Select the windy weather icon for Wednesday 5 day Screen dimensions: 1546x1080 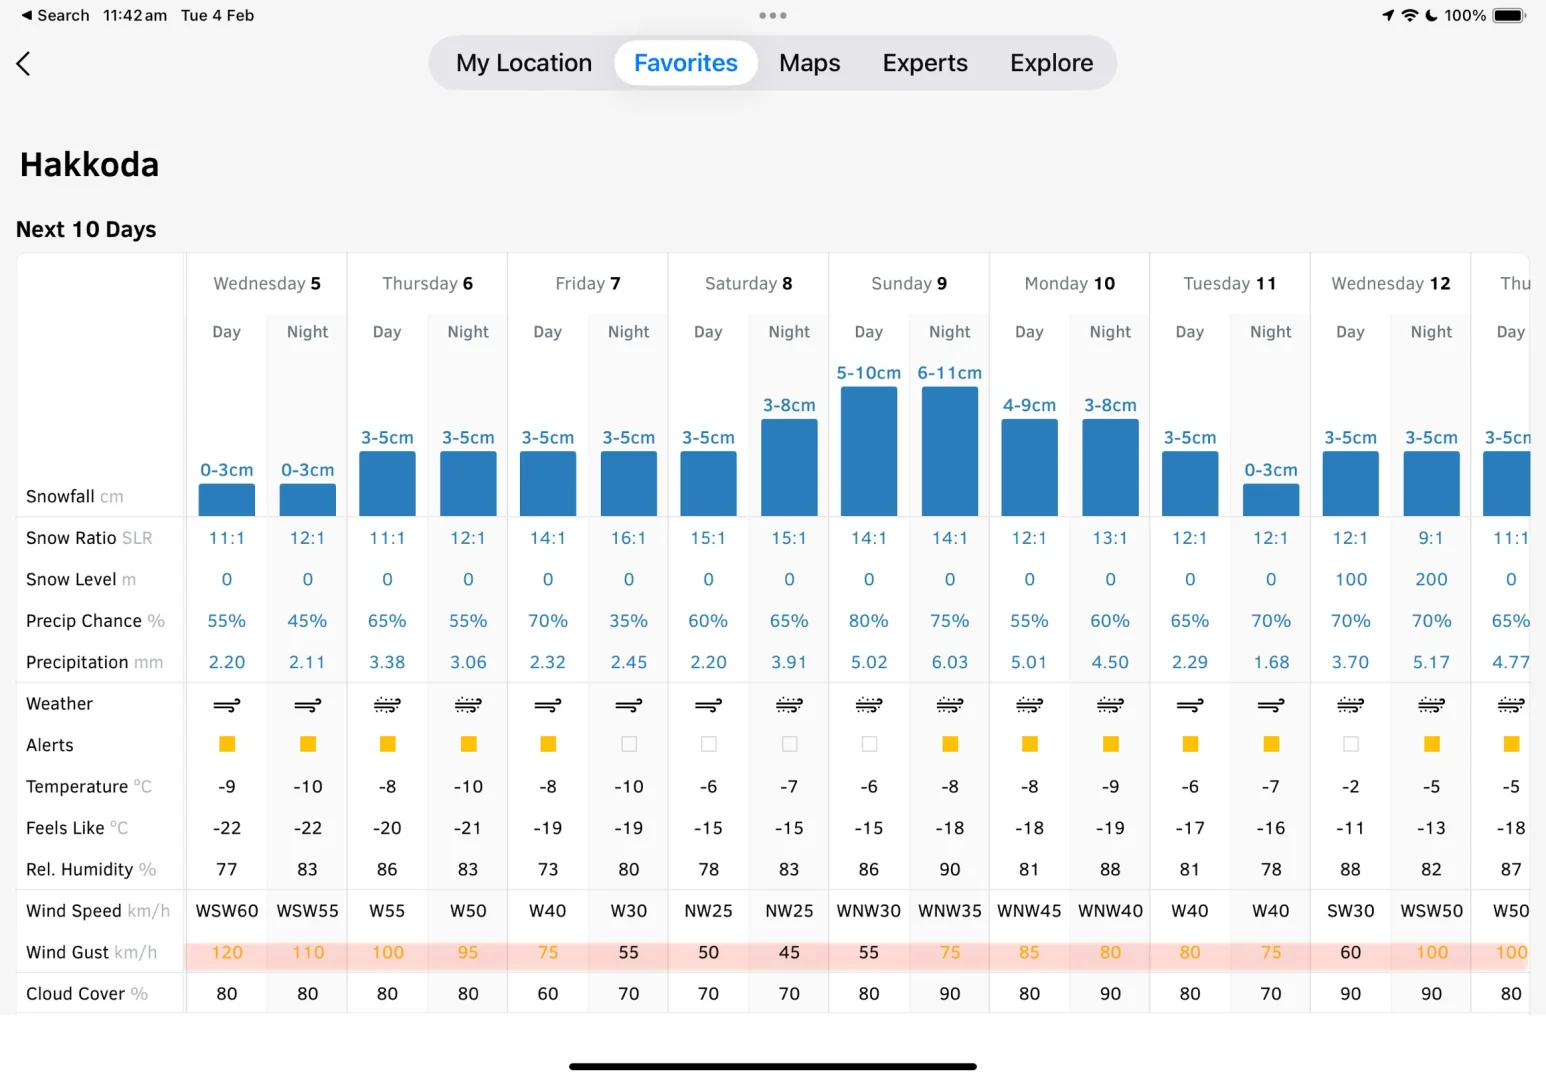(x=226, y=705)
